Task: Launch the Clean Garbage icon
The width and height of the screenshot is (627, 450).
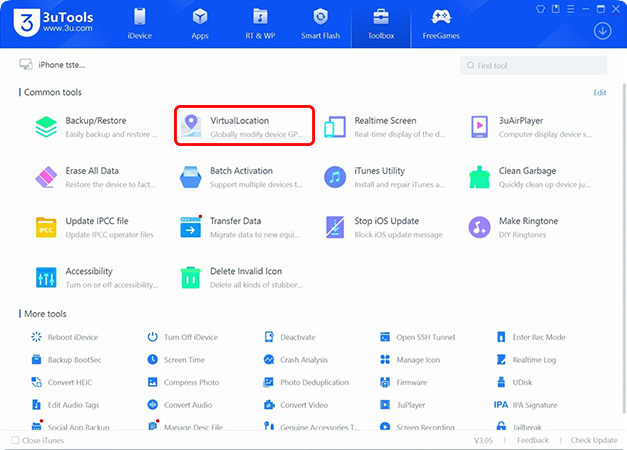Action: [x=479, y=177]
